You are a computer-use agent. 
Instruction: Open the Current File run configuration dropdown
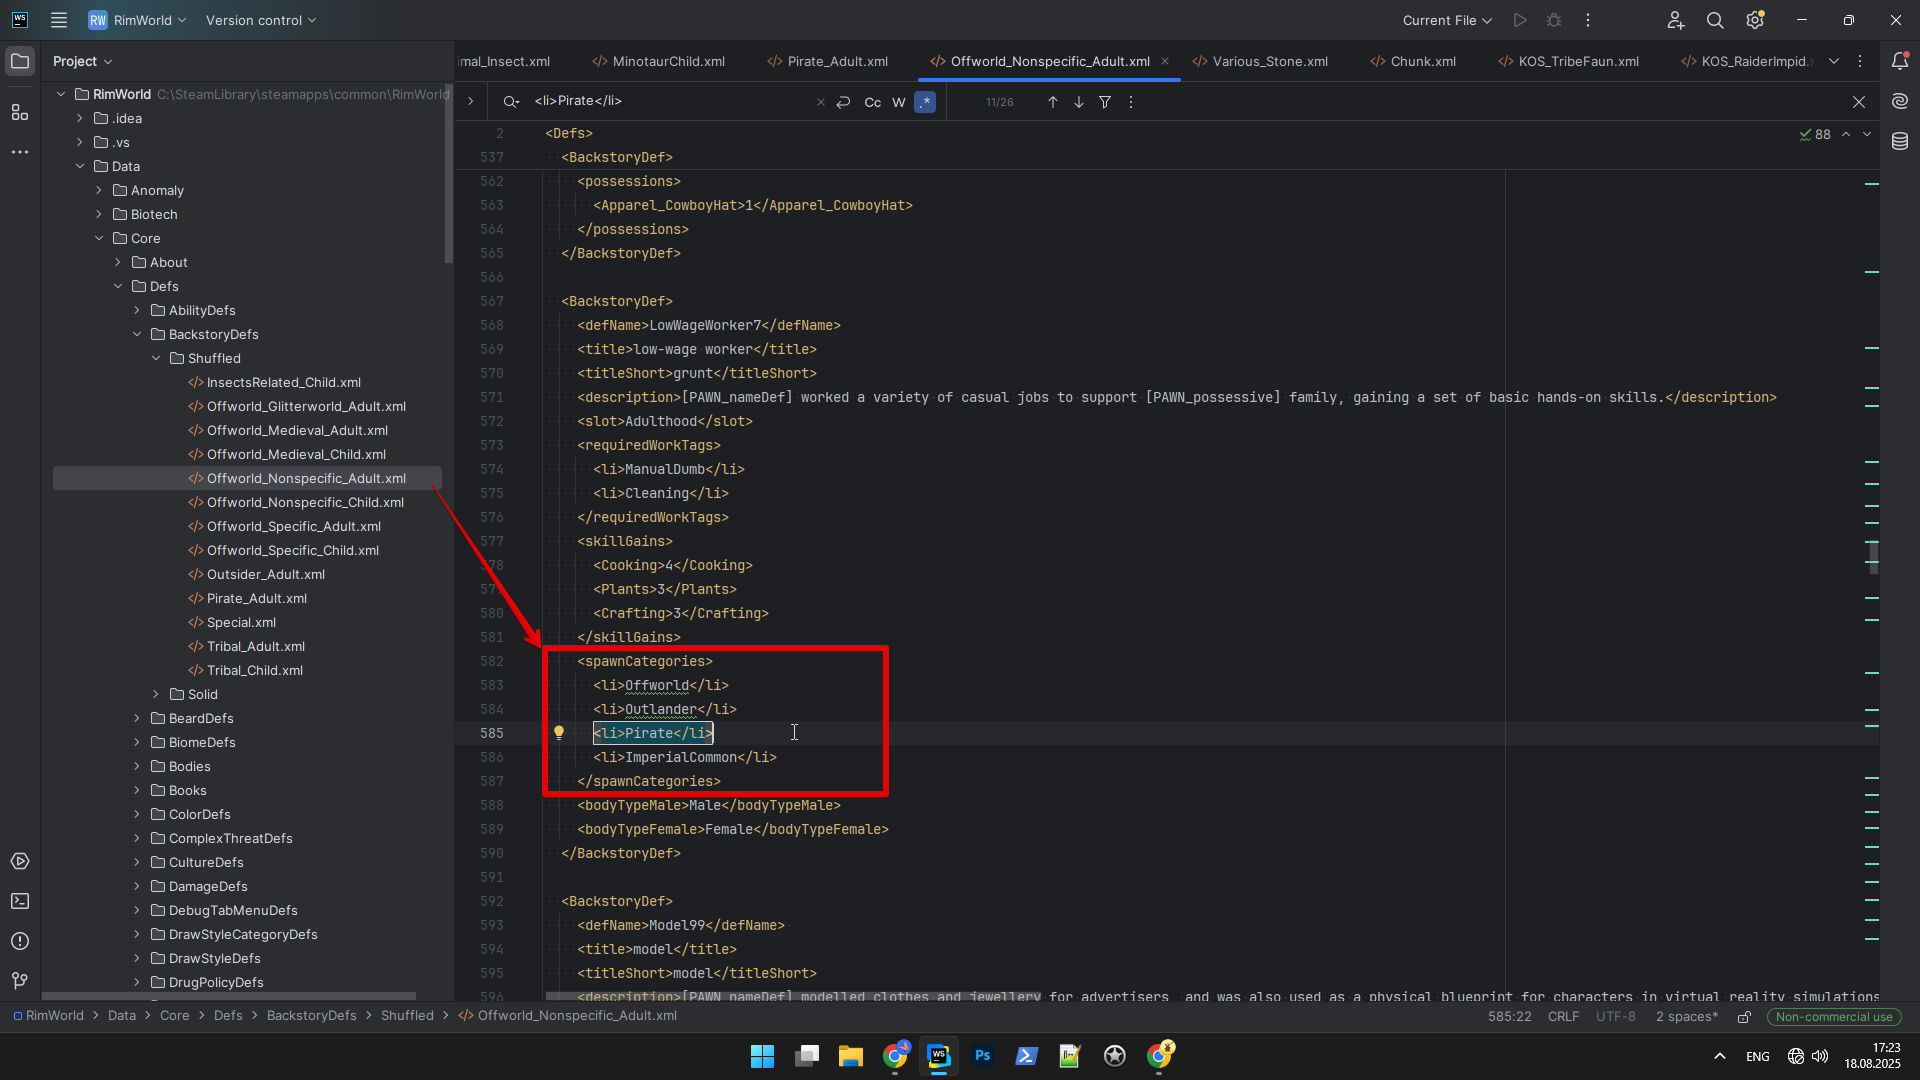(1447, 20)
